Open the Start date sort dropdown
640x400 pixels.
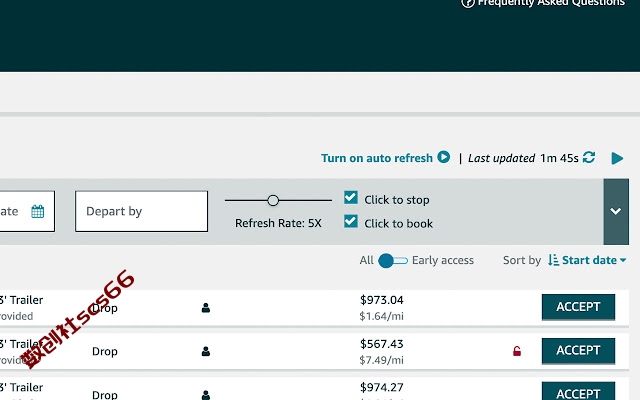coord(594,260)
